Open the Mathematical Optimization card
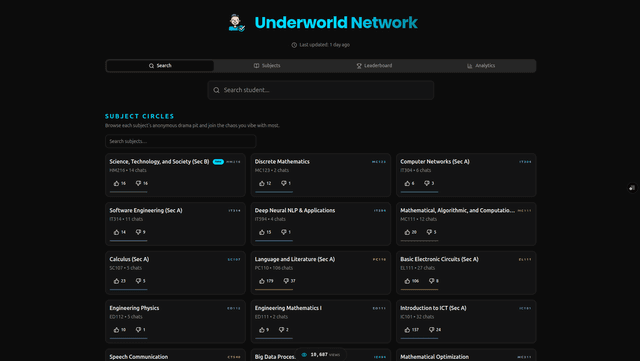Image resolution: width=640 pixels, height=361 pixels. (x=466, y=355)
